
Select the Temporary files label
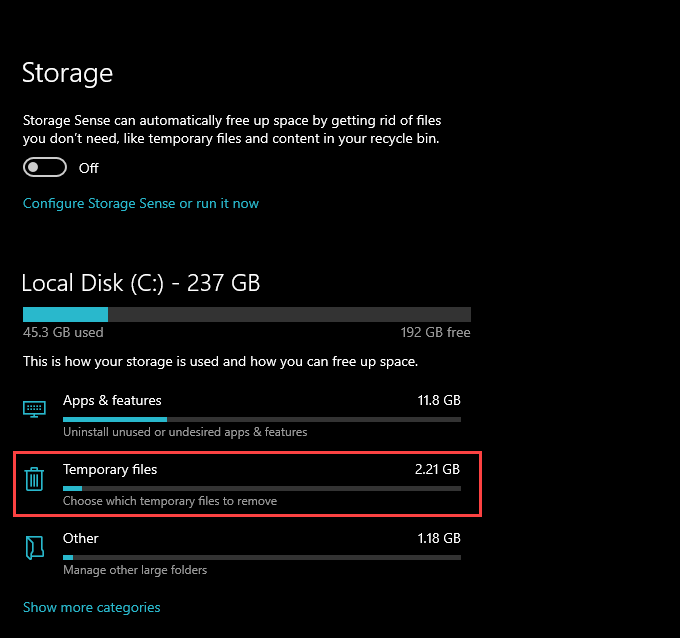click(x=110, y=469)
